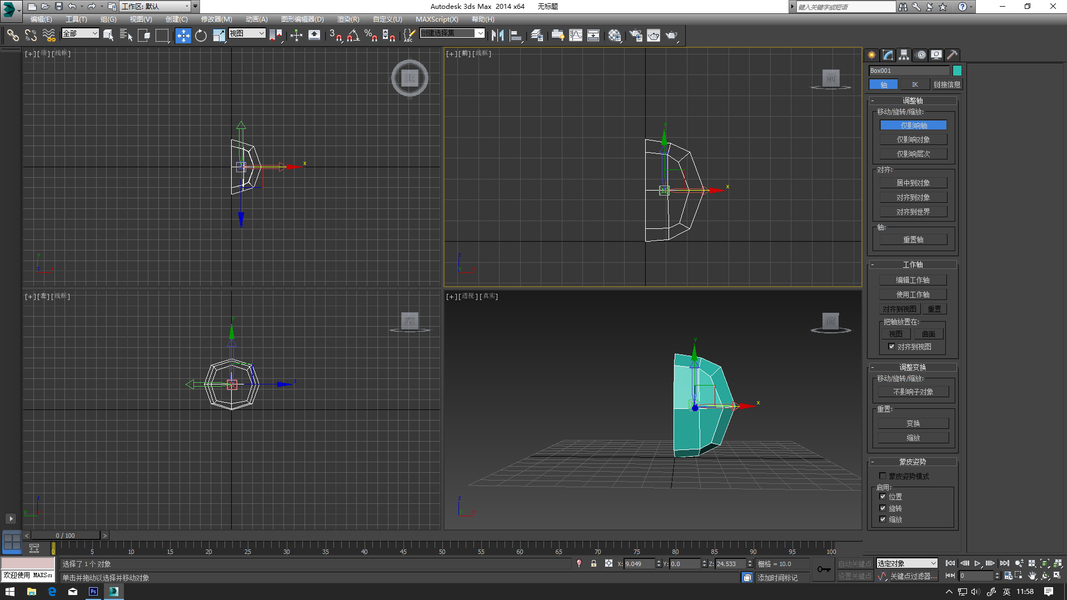Select the Unlink Selection tool
Image resolution: width=1067 pixels, height=600 pixels.
31,35
